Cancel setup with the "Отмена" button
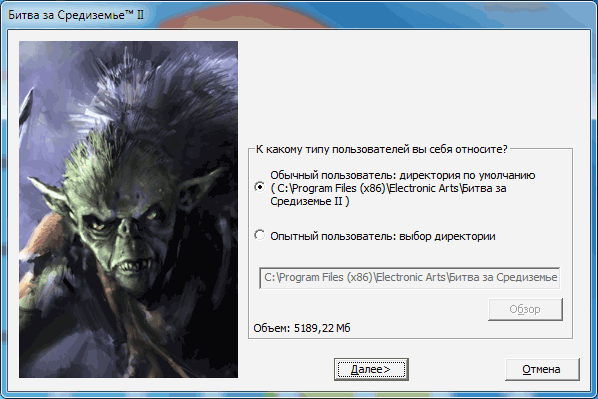598x399 pixels. 542,369
